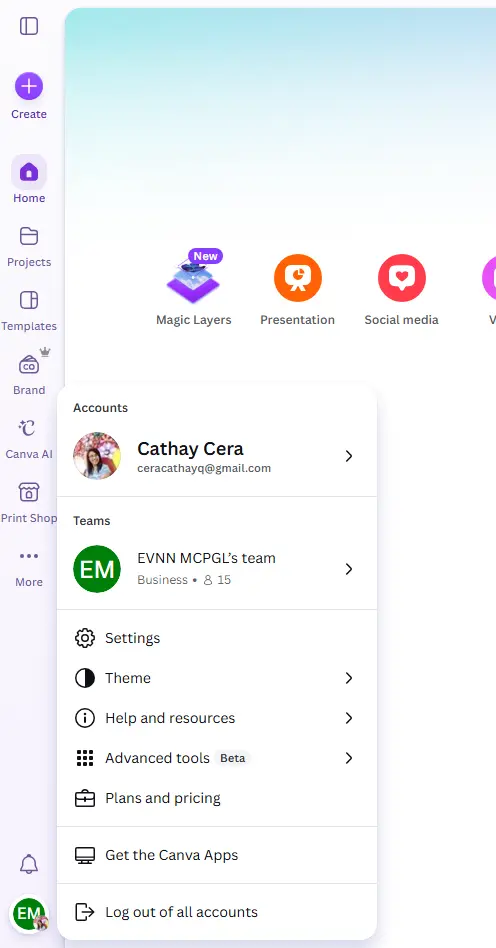The height and width of the screenshot is (948, 496).
Task: Expand Help and resources submenu arrow
Action: pyautogui.click(x=348, y=718)
